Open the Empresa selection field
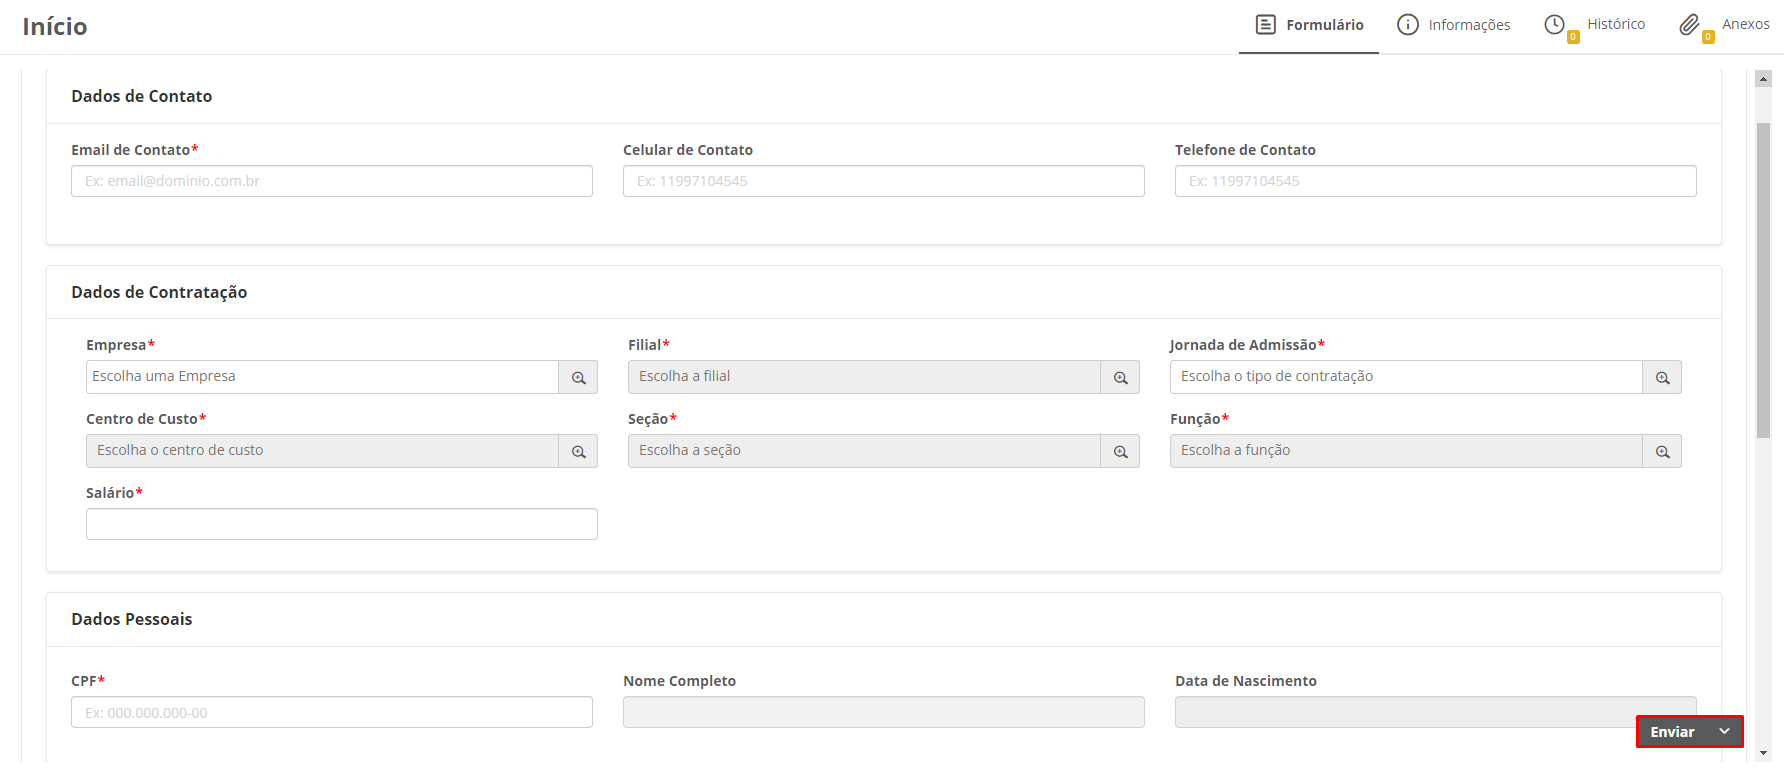1784x769 pixels. coord(322,377)
